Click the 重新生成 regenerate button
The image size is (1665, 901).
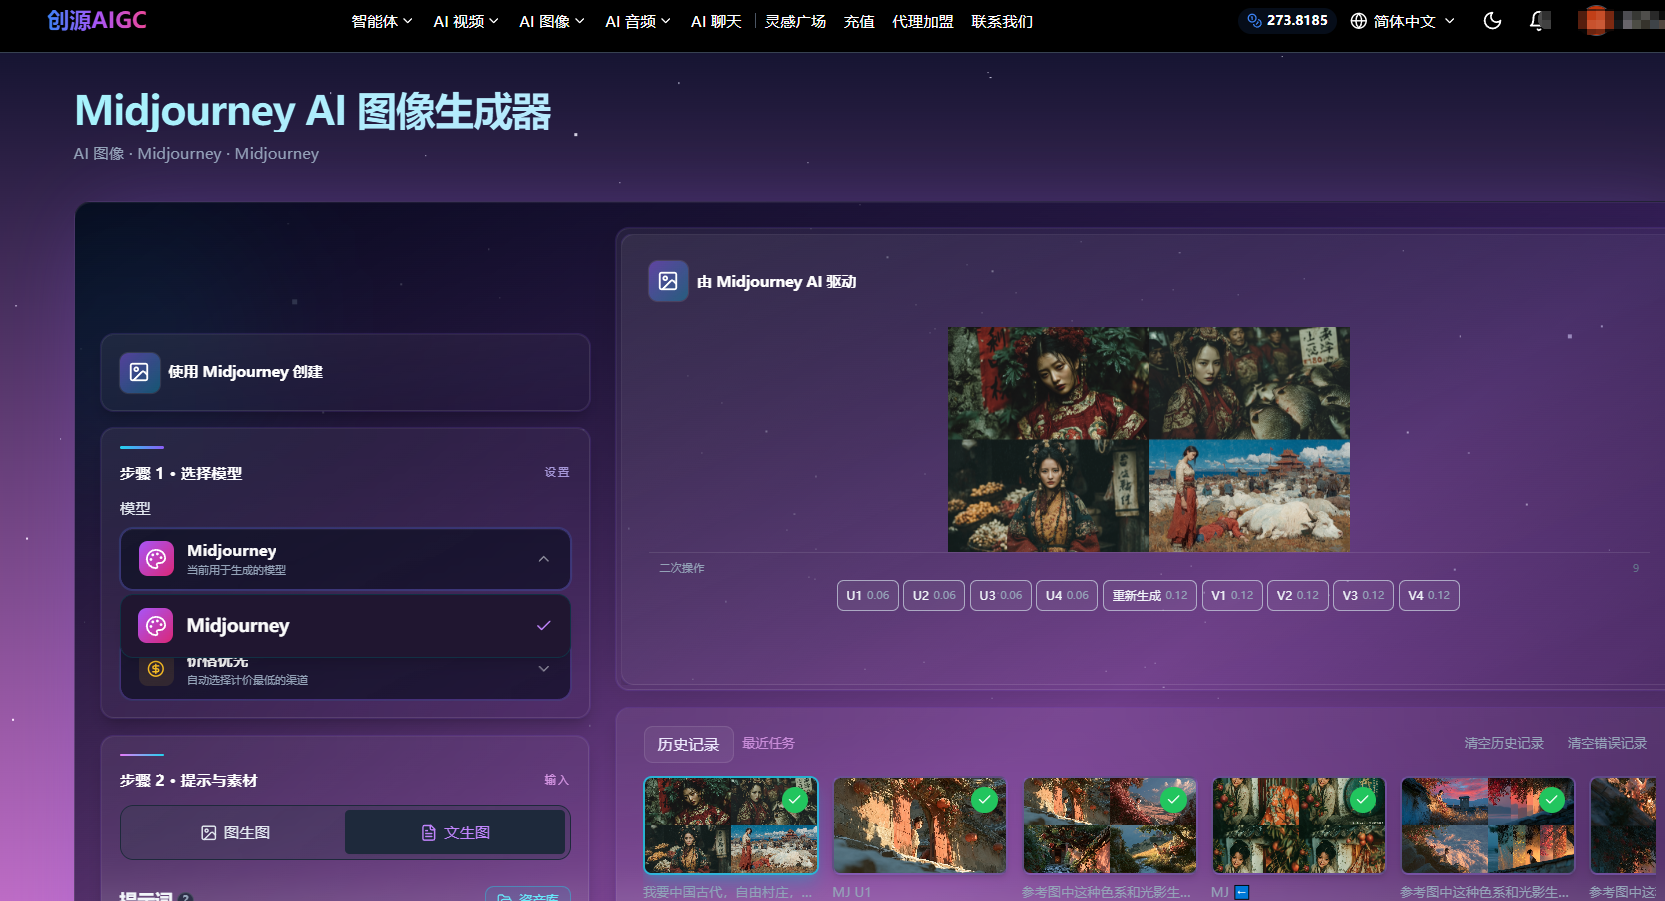pyautogui.click(x=1150, y=595)
